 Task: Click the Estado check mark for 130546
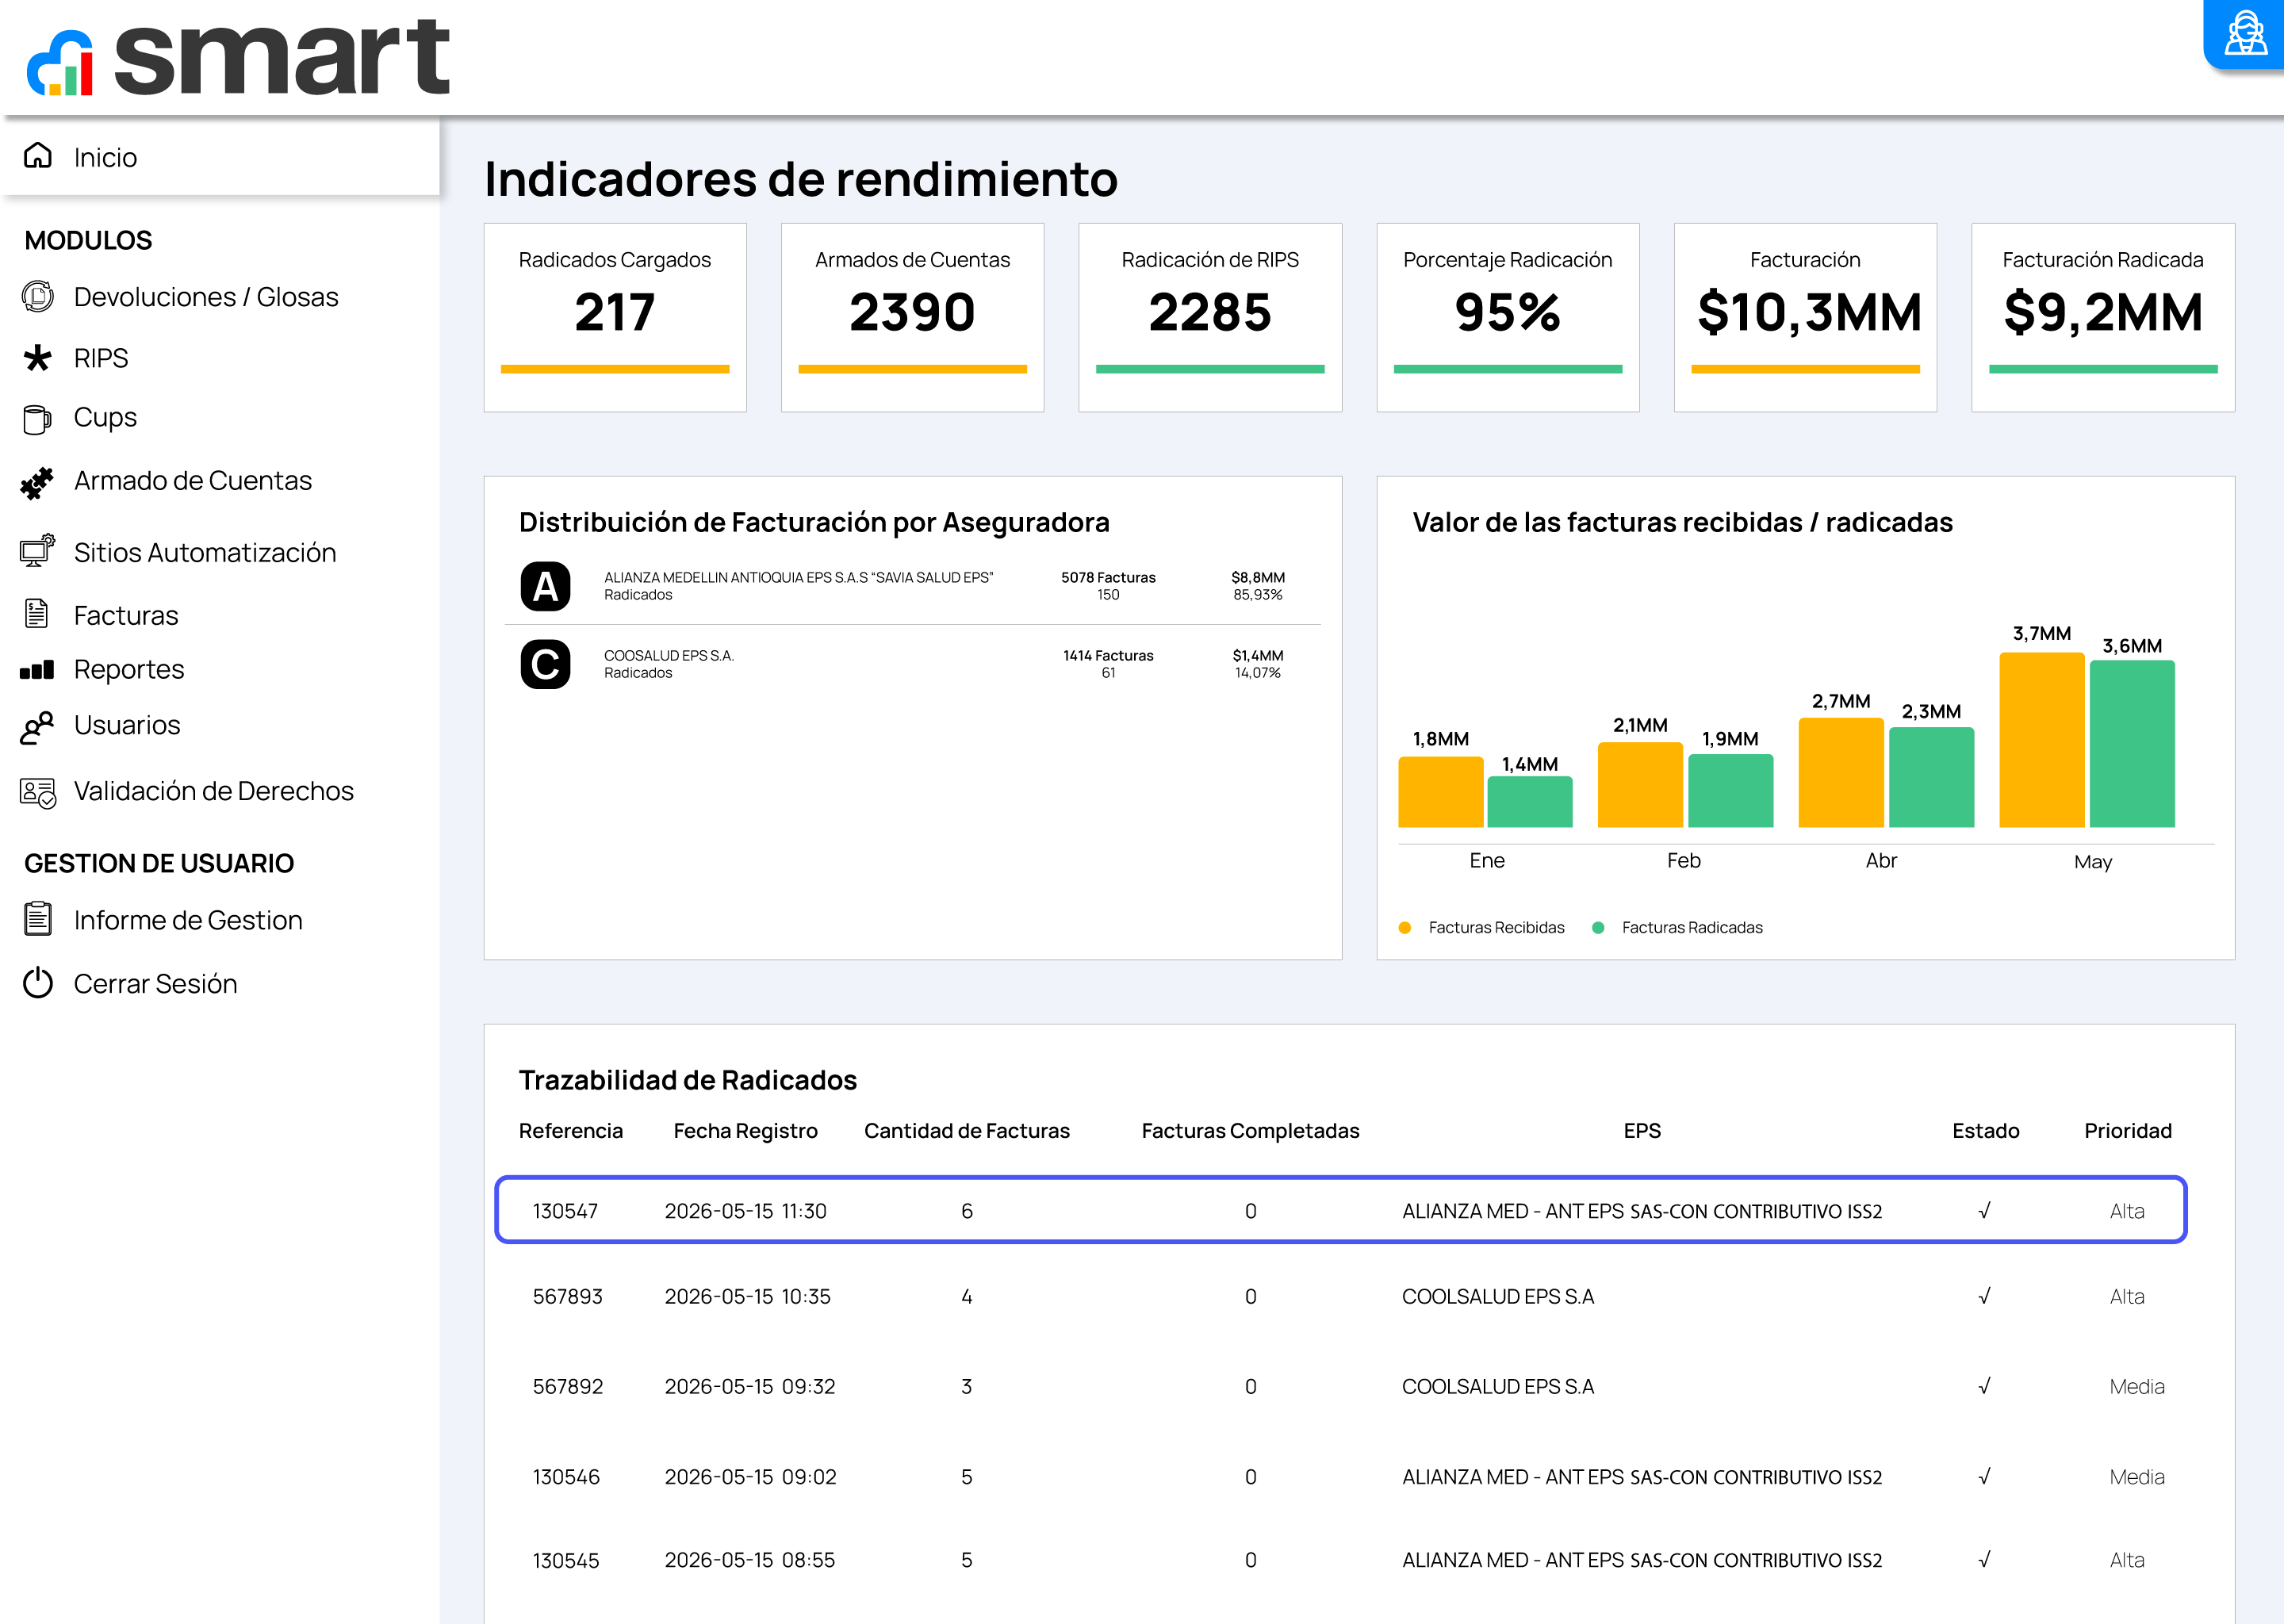tap(1985, 1476)
